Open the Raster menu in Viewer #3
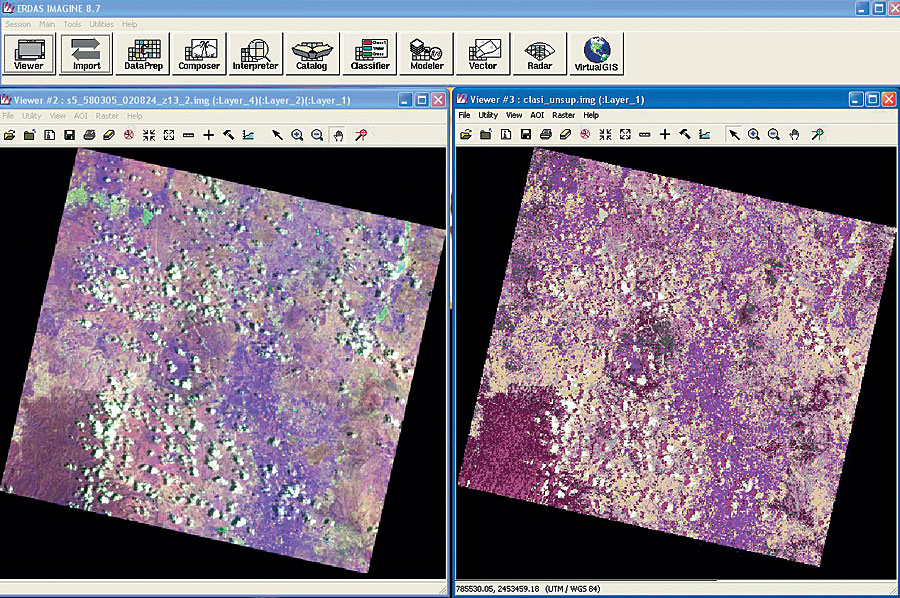Viewport: 900px width, 598px height. [563, 115]
